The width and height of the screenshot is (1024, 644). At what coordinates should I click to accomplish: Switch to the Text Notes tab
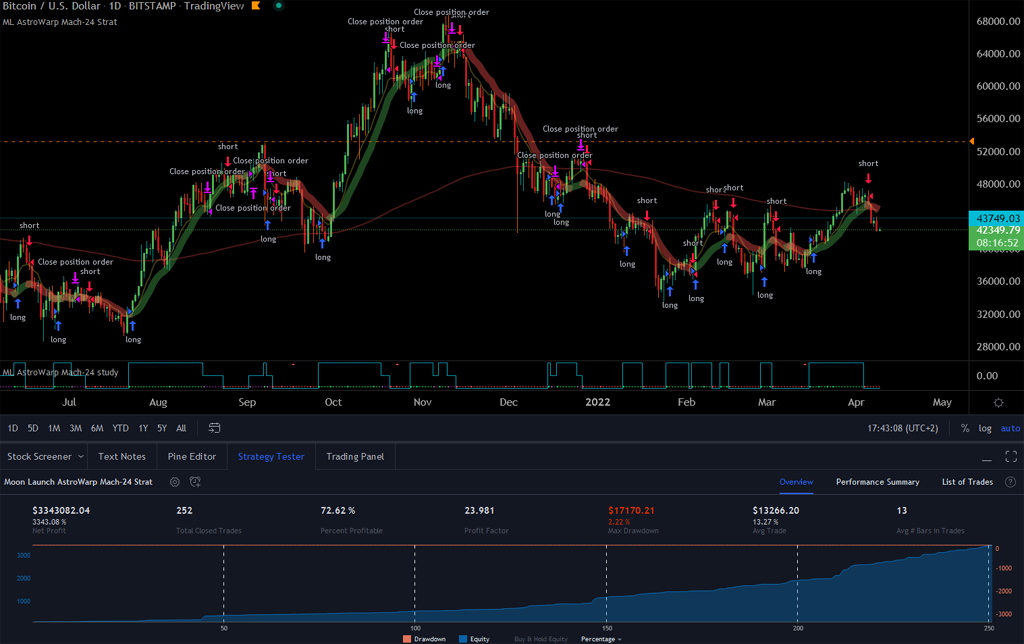pos(122,457)
